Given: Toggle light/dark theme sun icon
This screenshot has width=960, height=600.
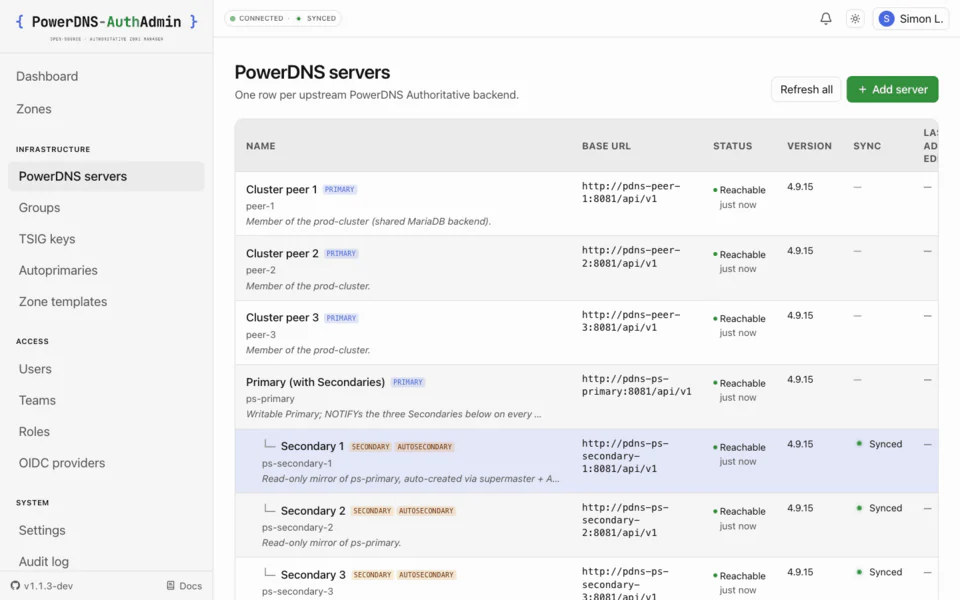Looking at the screenshot, I should coord(855,18).
